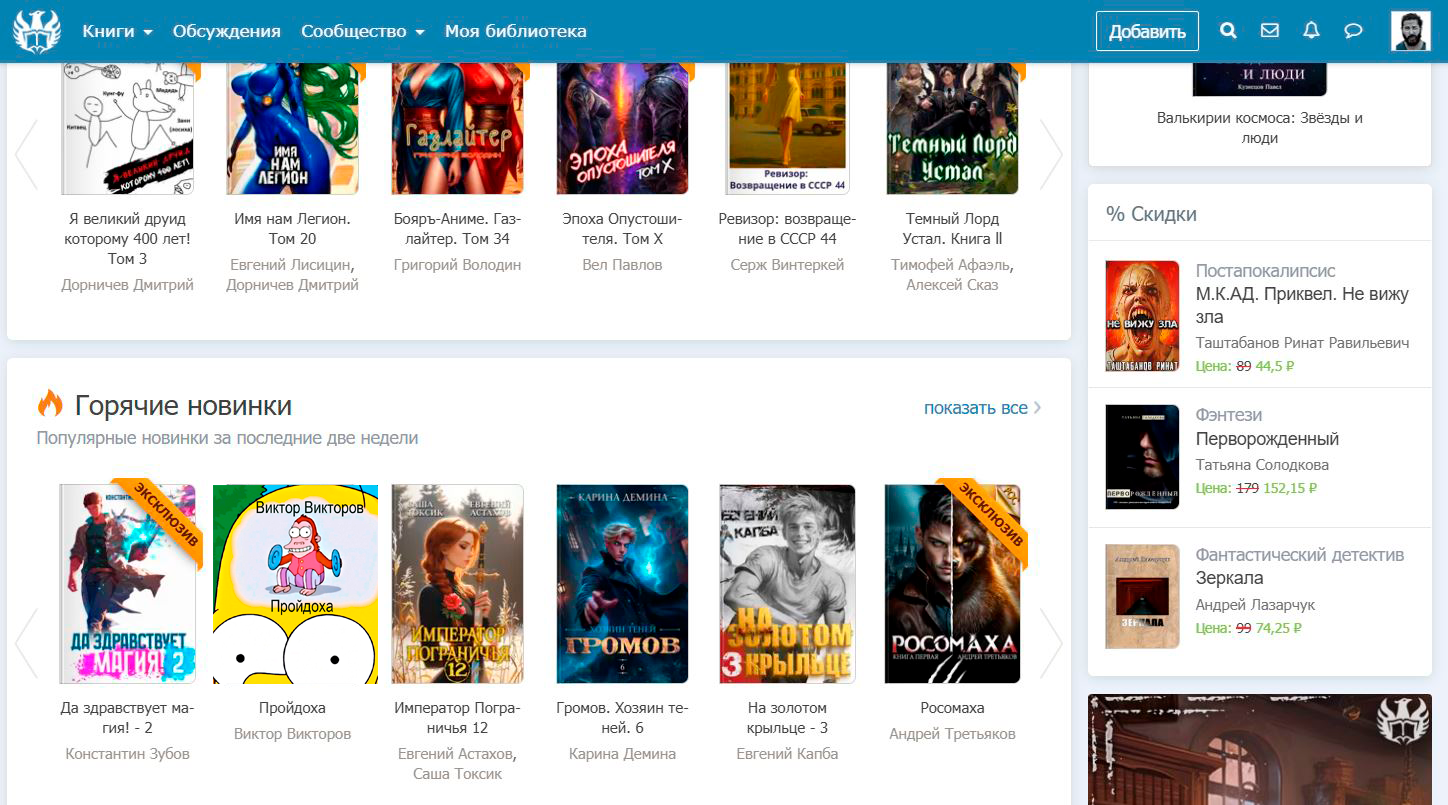Select the Постапокалипсис genre link
The width and height of the screenshot is (1448, 805).
click(x=1265, y=271)
